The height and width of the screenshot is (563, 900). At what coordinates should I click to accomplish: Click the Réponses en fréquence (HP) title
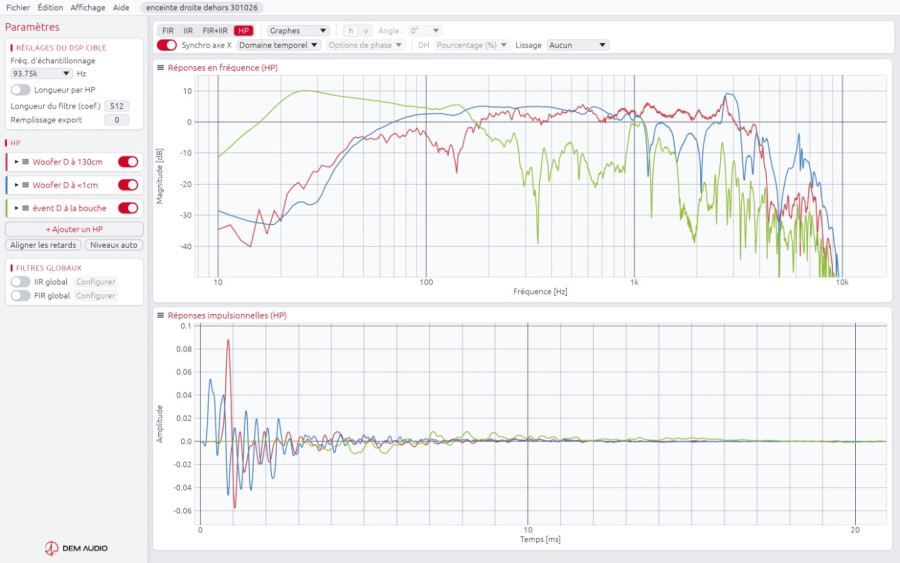click(223, 68)
